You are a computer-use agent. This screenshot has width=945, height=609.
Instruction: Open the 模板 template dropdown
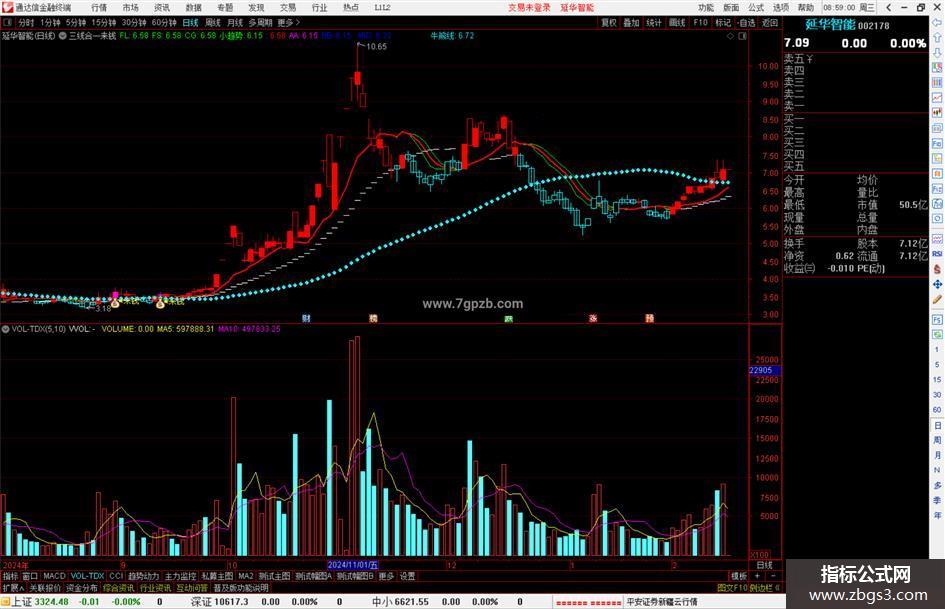(739, 576)
